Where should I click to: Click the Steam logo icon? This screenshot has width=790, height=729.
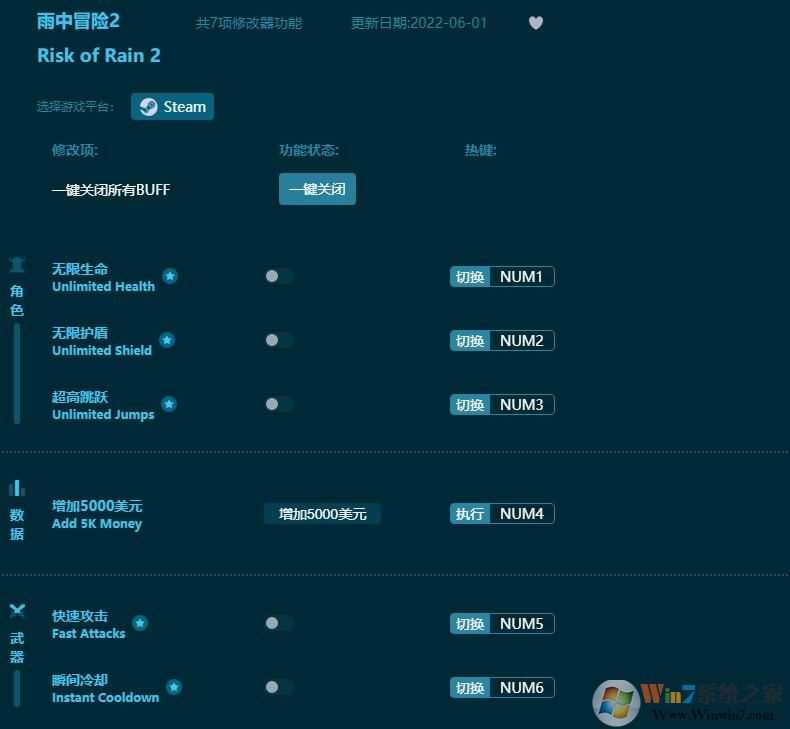click(148, 107)
